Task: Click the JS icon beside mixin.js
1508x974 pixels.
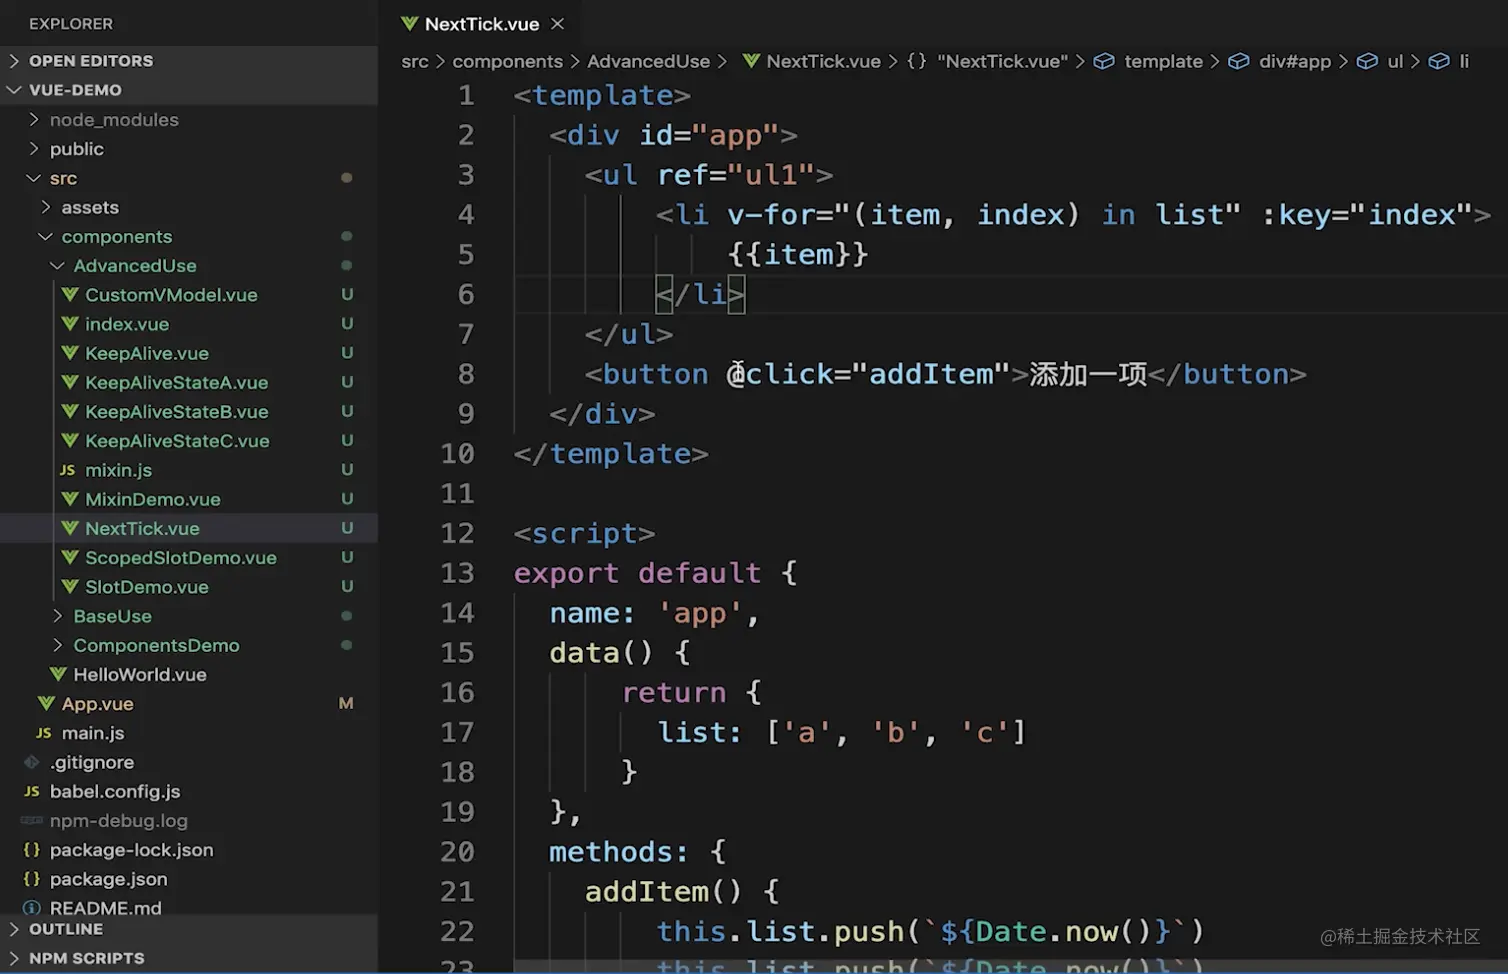Action: pos(68,470)
